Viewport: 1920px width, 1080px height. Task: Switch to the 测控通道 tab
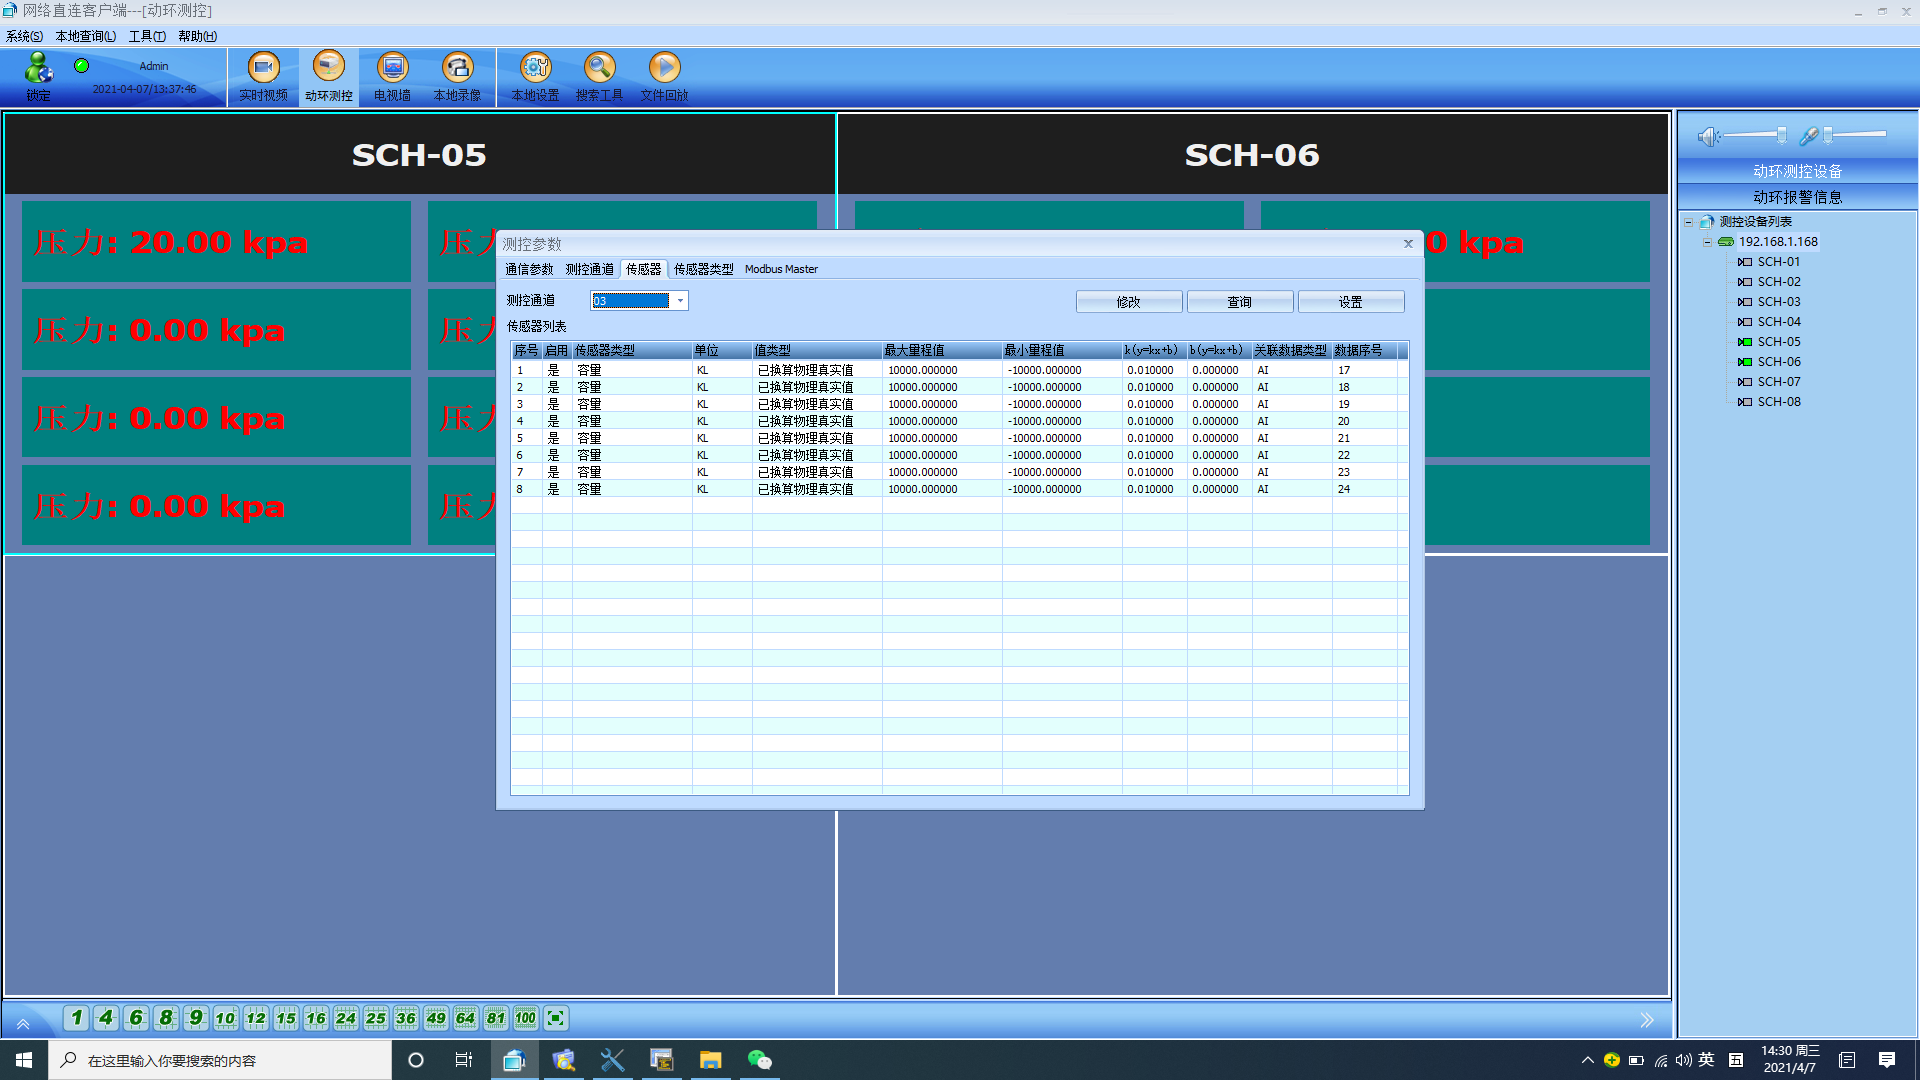pos(589,269)
